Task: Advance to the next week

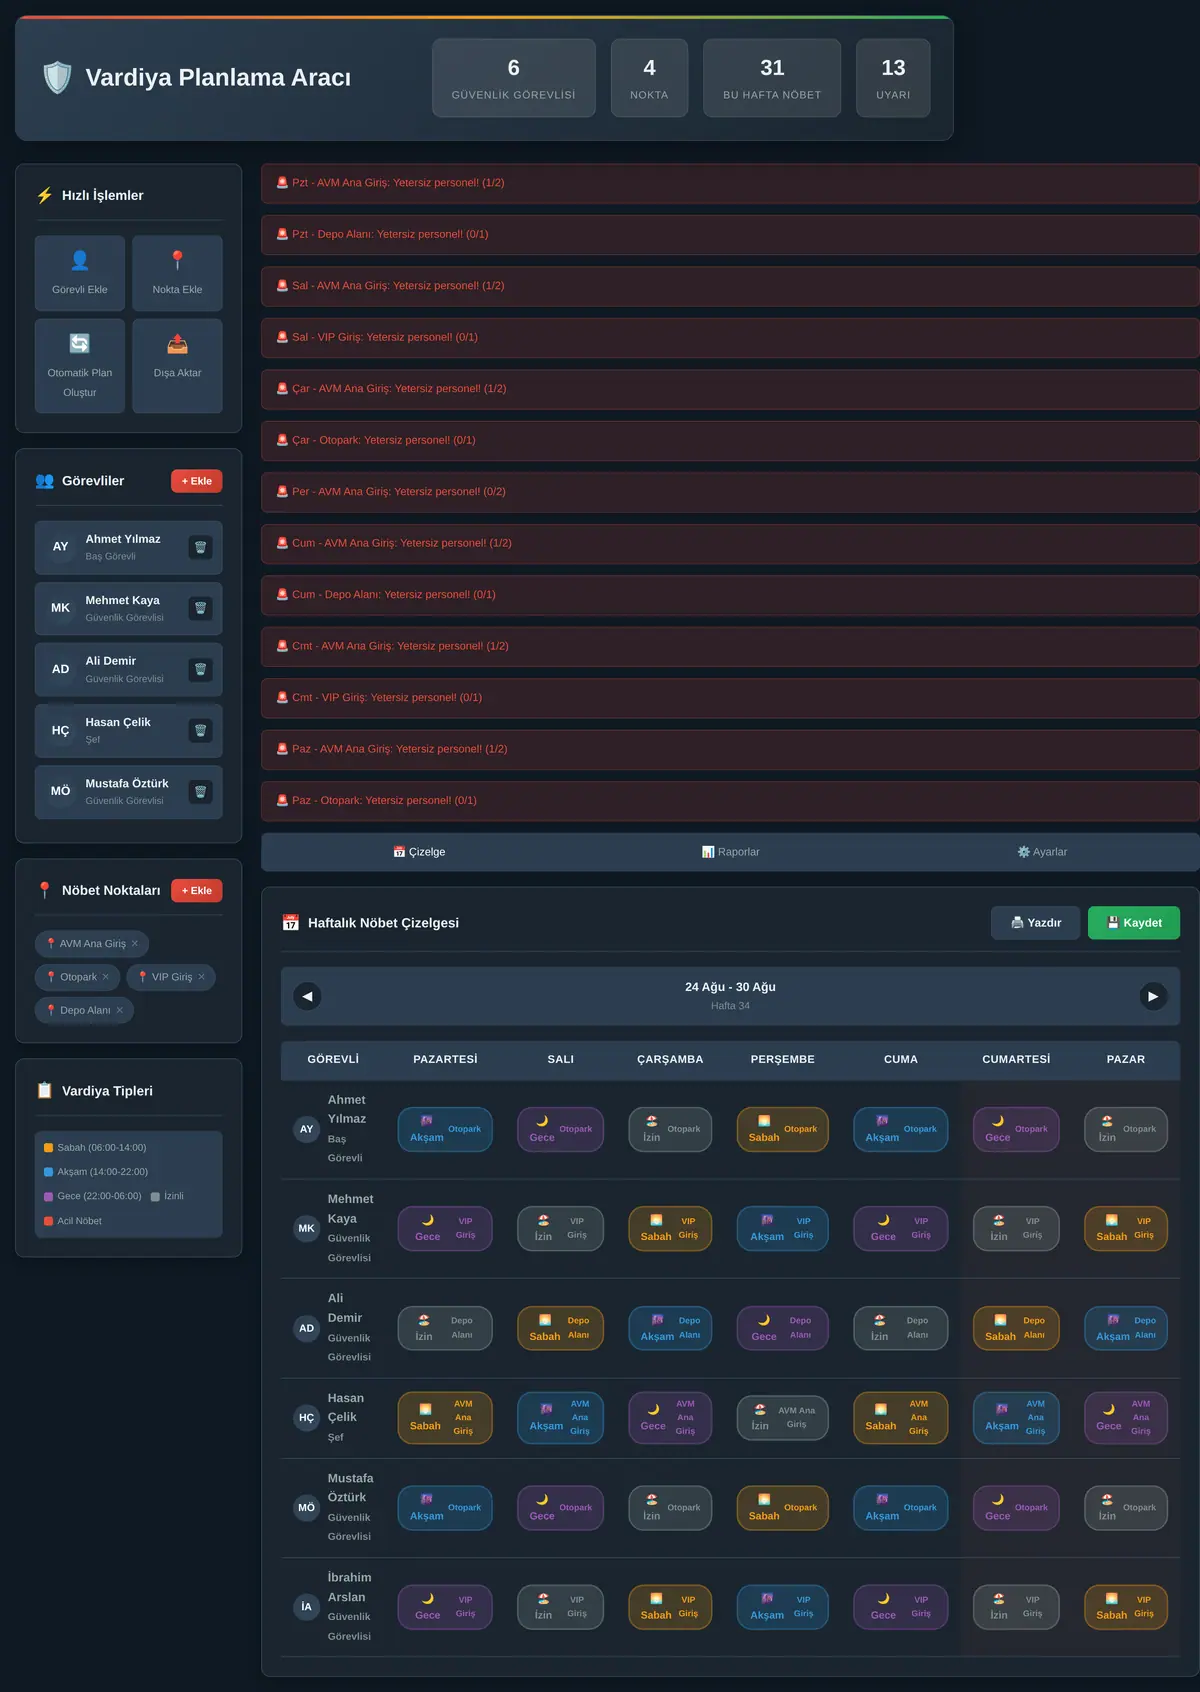Action: point(1153,996)
